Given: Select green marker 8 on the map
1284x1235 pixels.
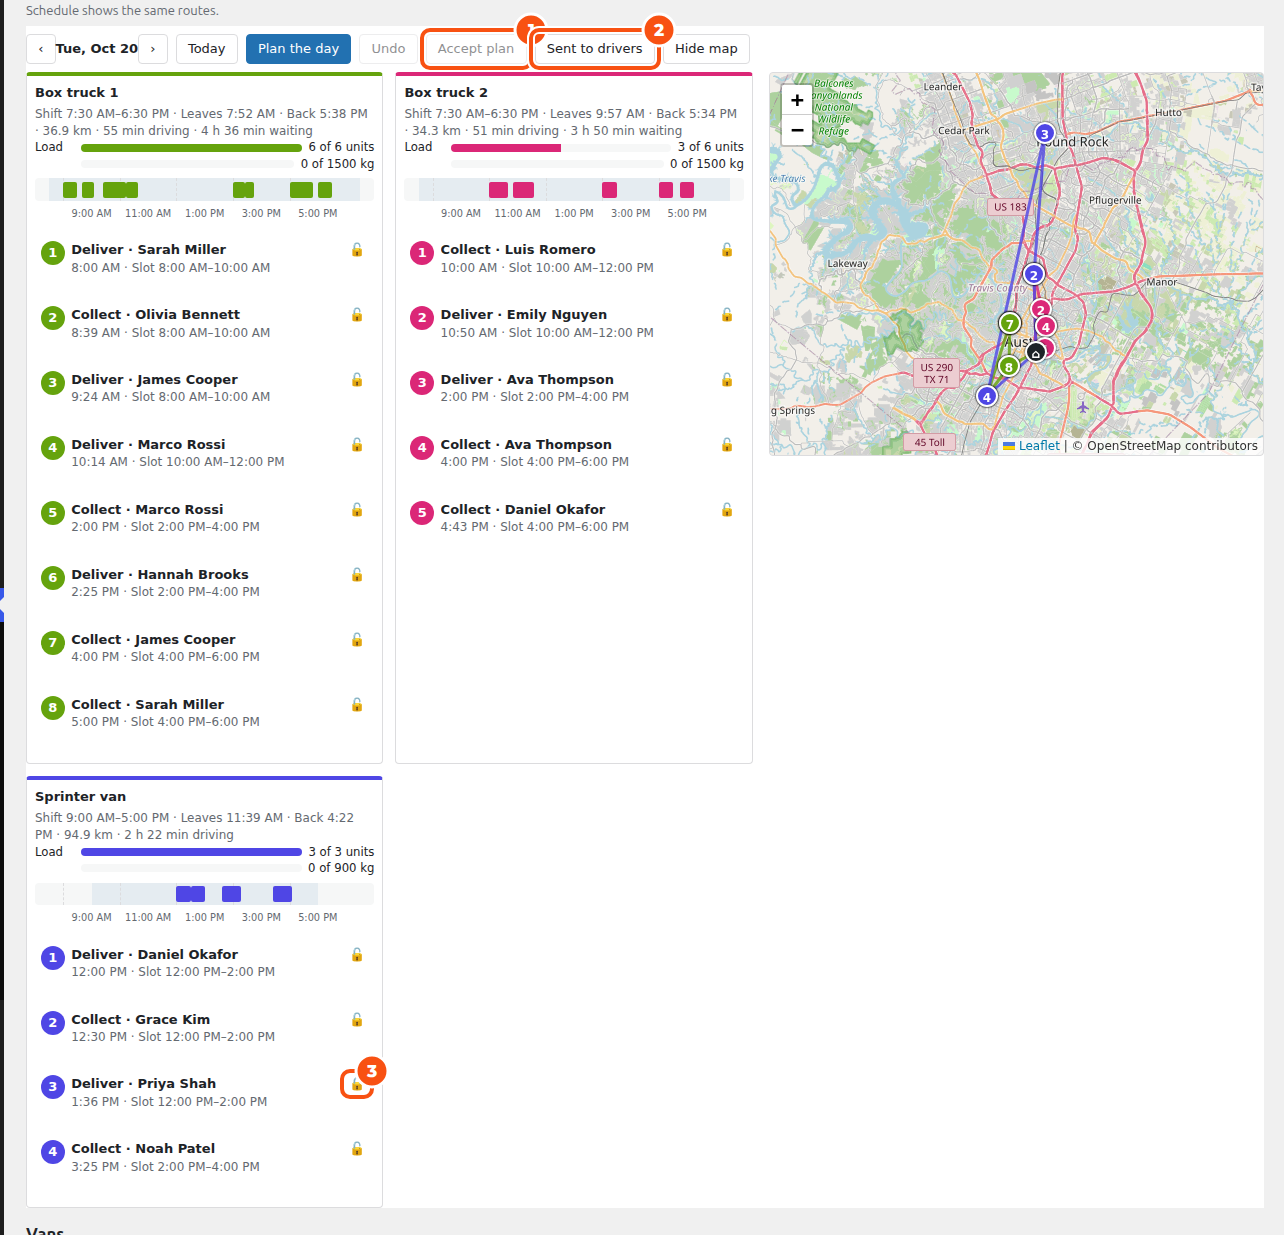Looking at the screenshot, I should [x=1008, y=366].
